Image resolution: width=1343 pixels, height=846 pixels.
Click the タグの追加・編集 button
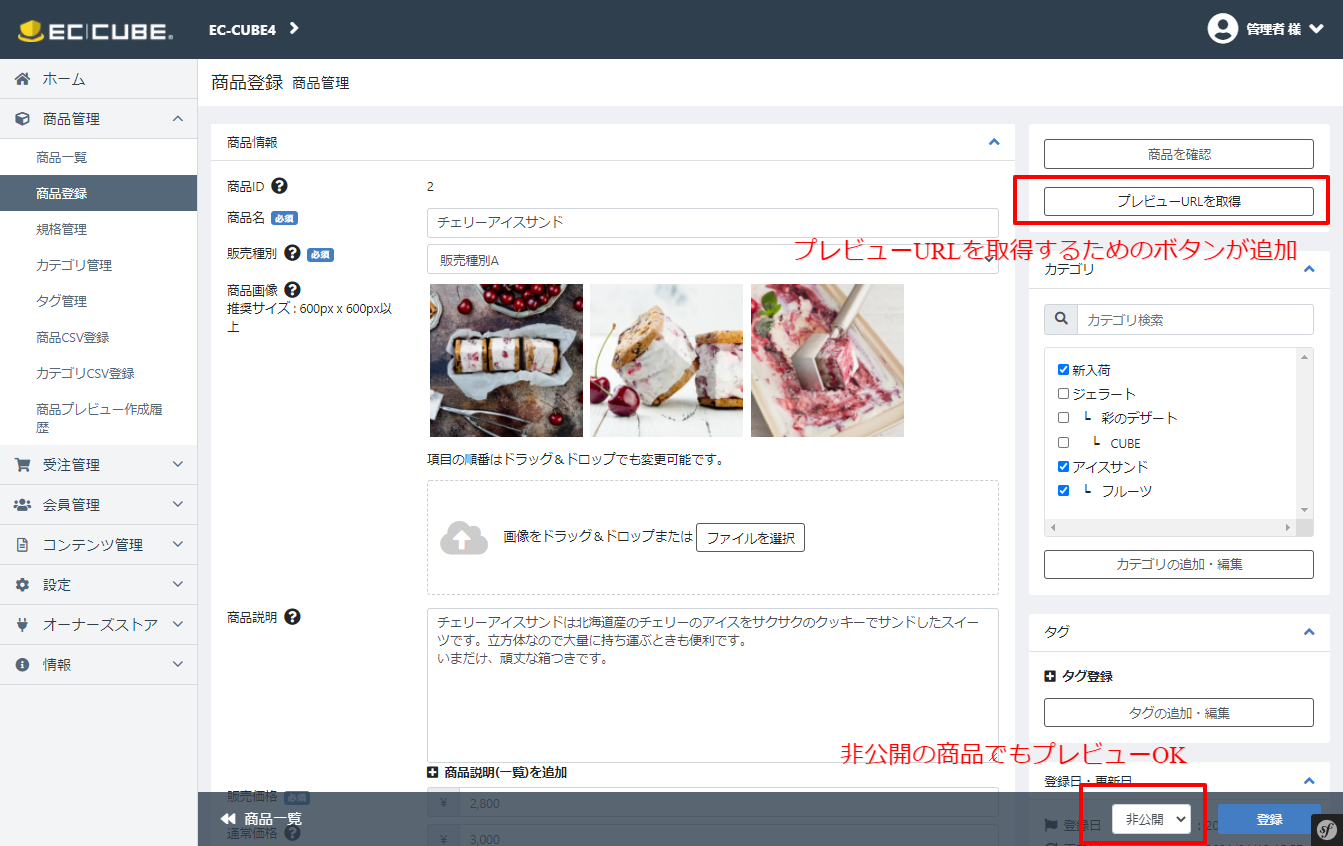pos(1178,713)
